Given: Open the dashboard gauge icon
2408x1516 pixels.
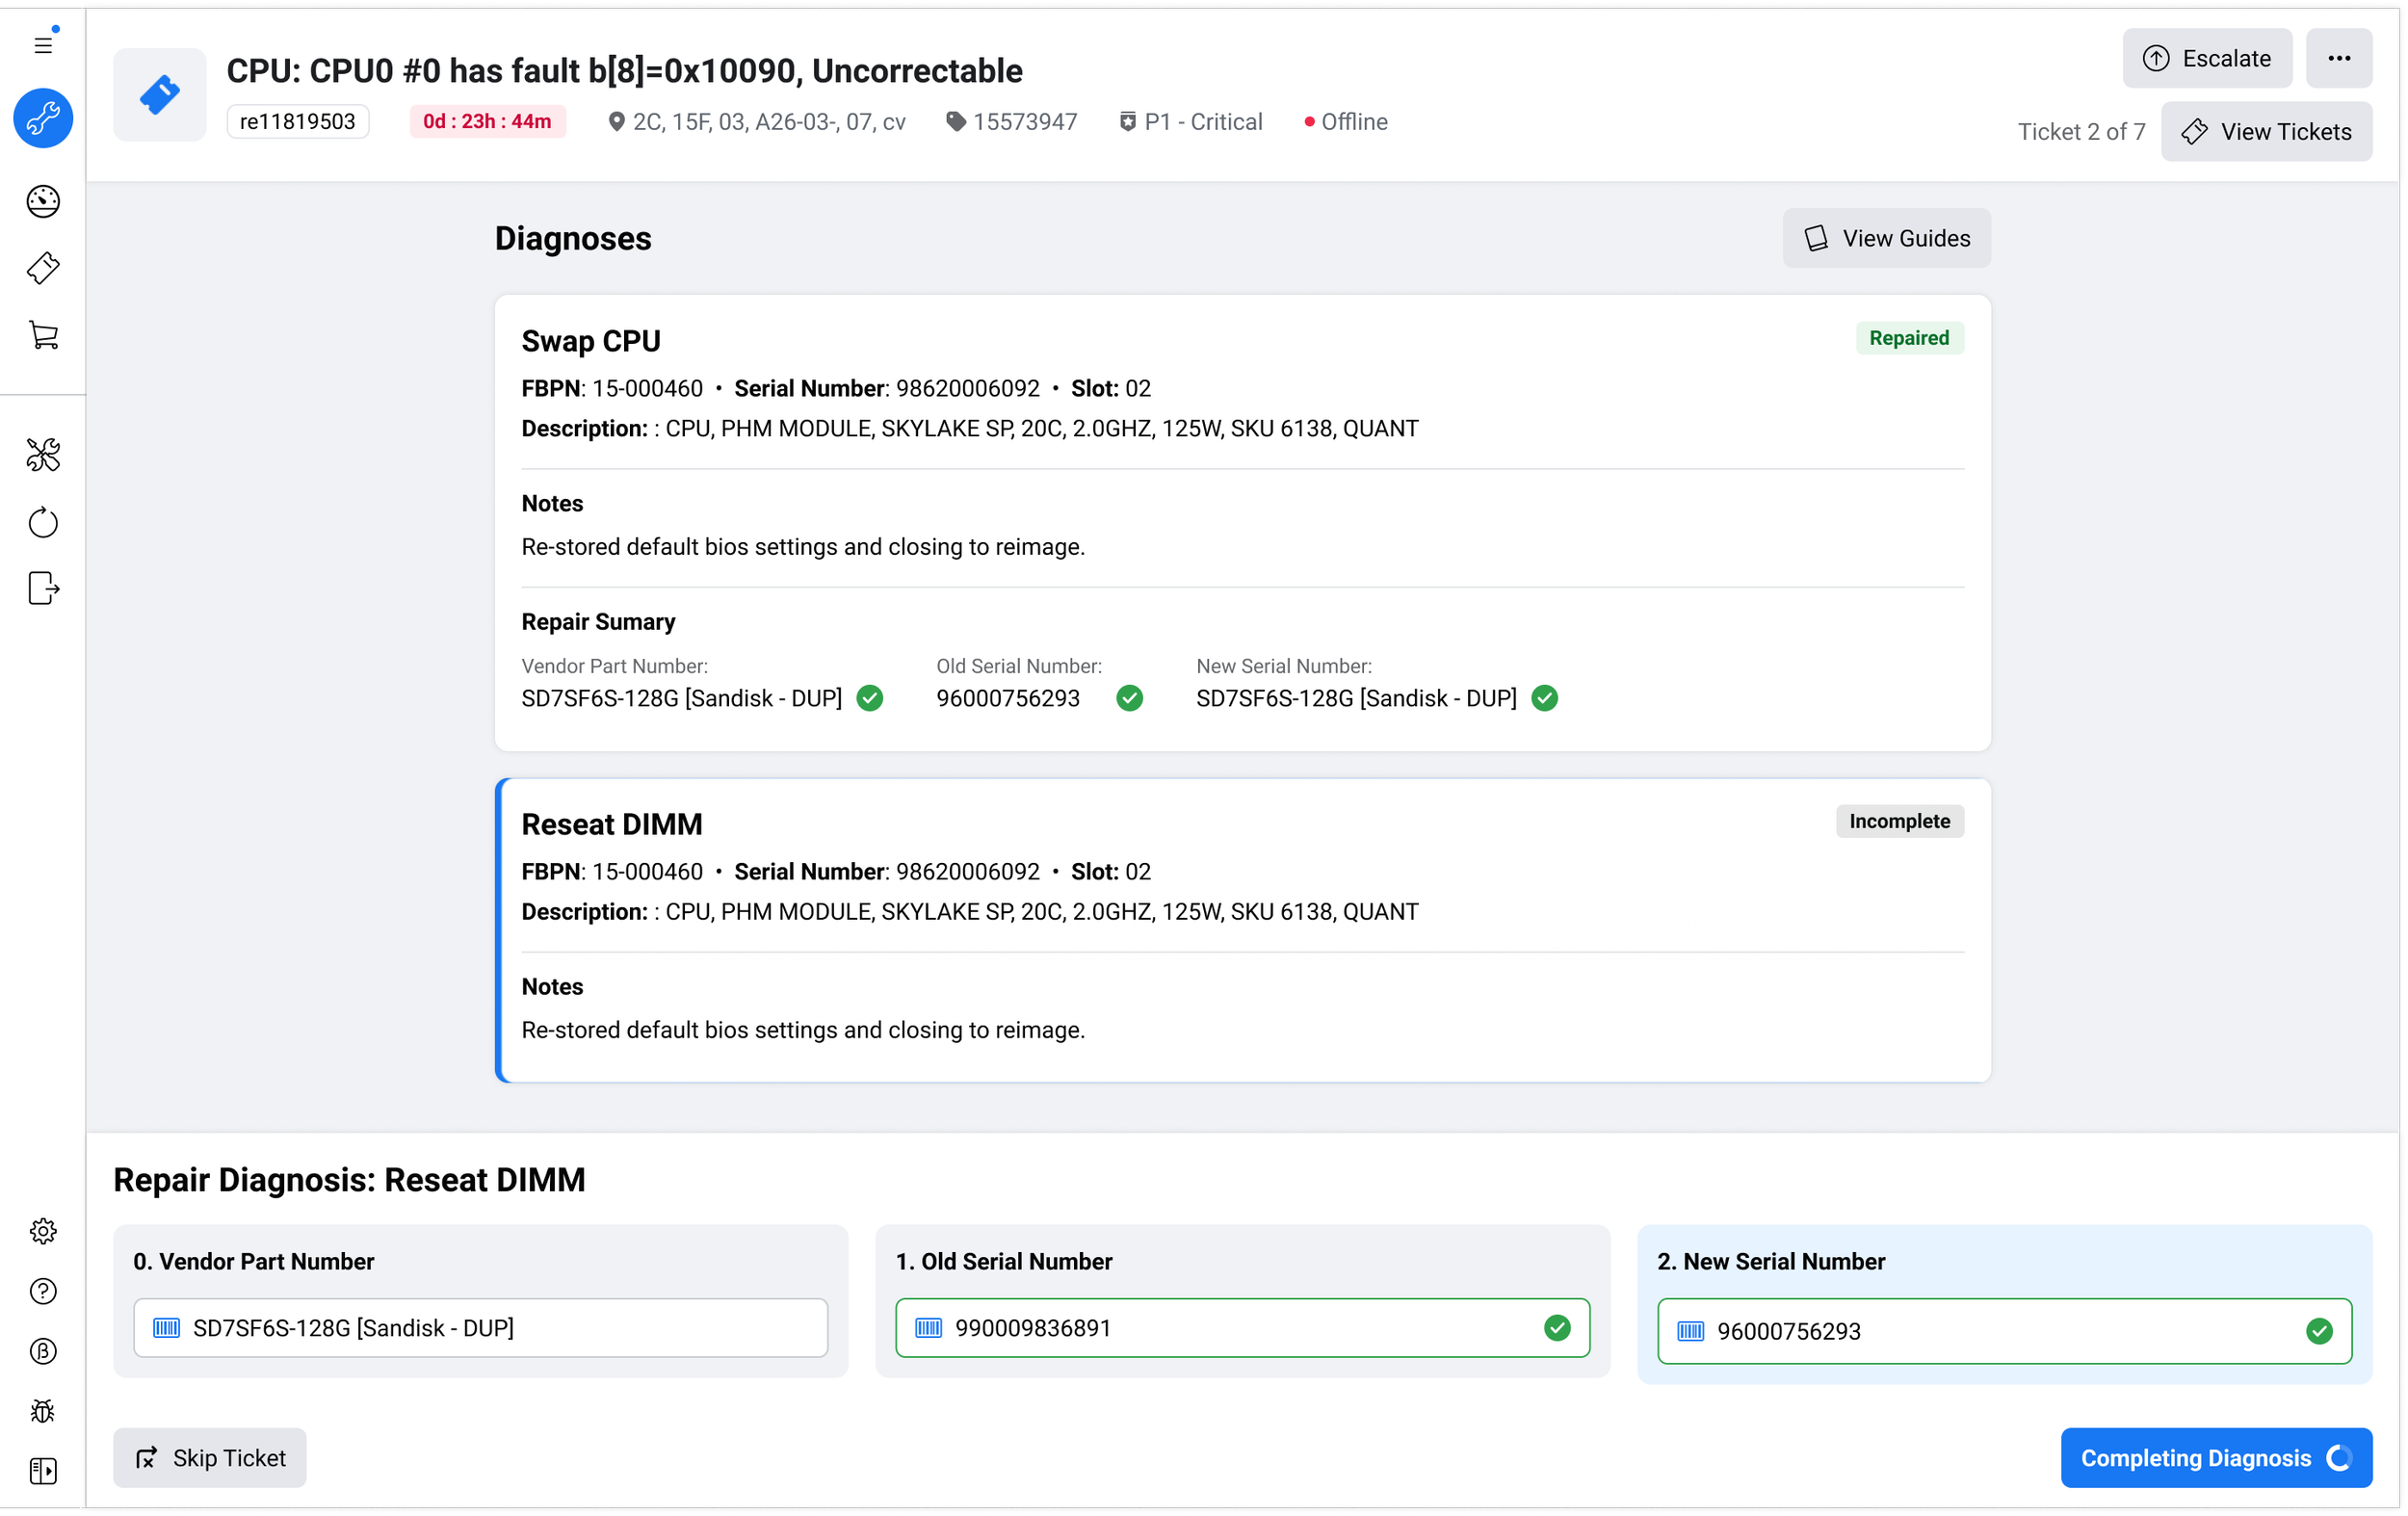Looking at the screenshot, I should 43,201.
